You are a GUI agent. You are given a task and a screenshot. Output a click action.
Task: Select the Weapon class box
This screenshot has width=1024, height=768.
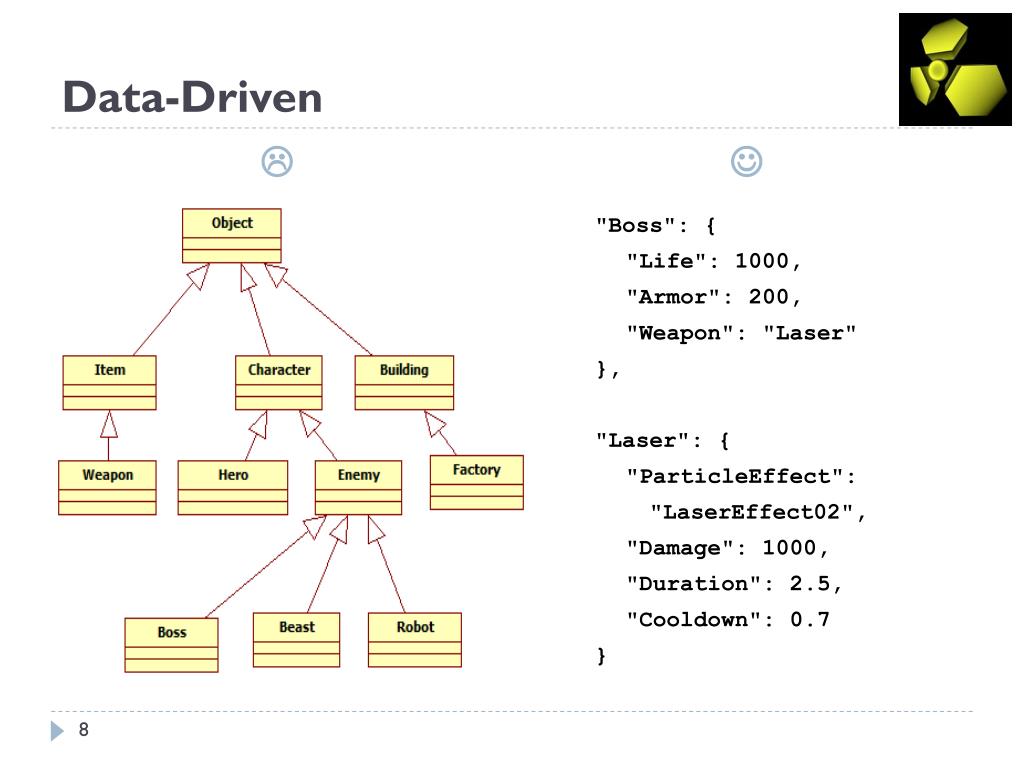click(107, 488)
